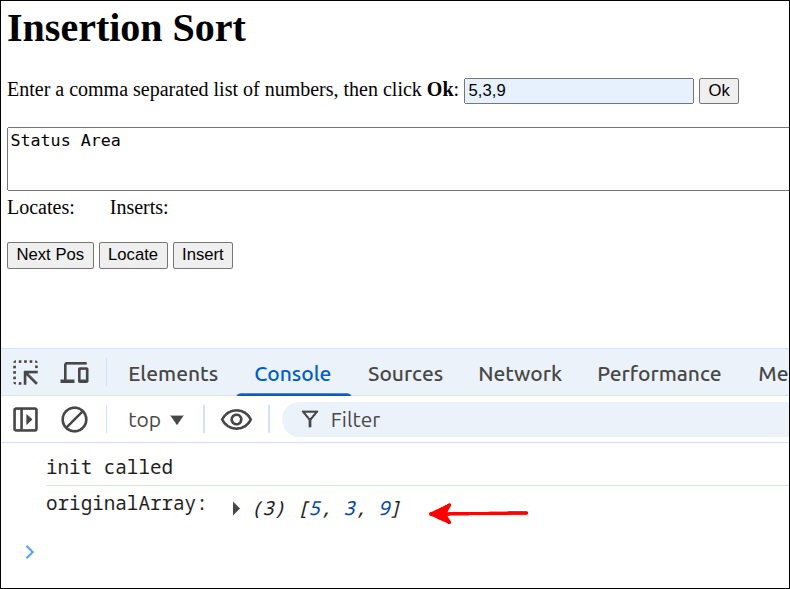Activate the inspect element picker icon
790x589 pixels.
coord(26,374)
